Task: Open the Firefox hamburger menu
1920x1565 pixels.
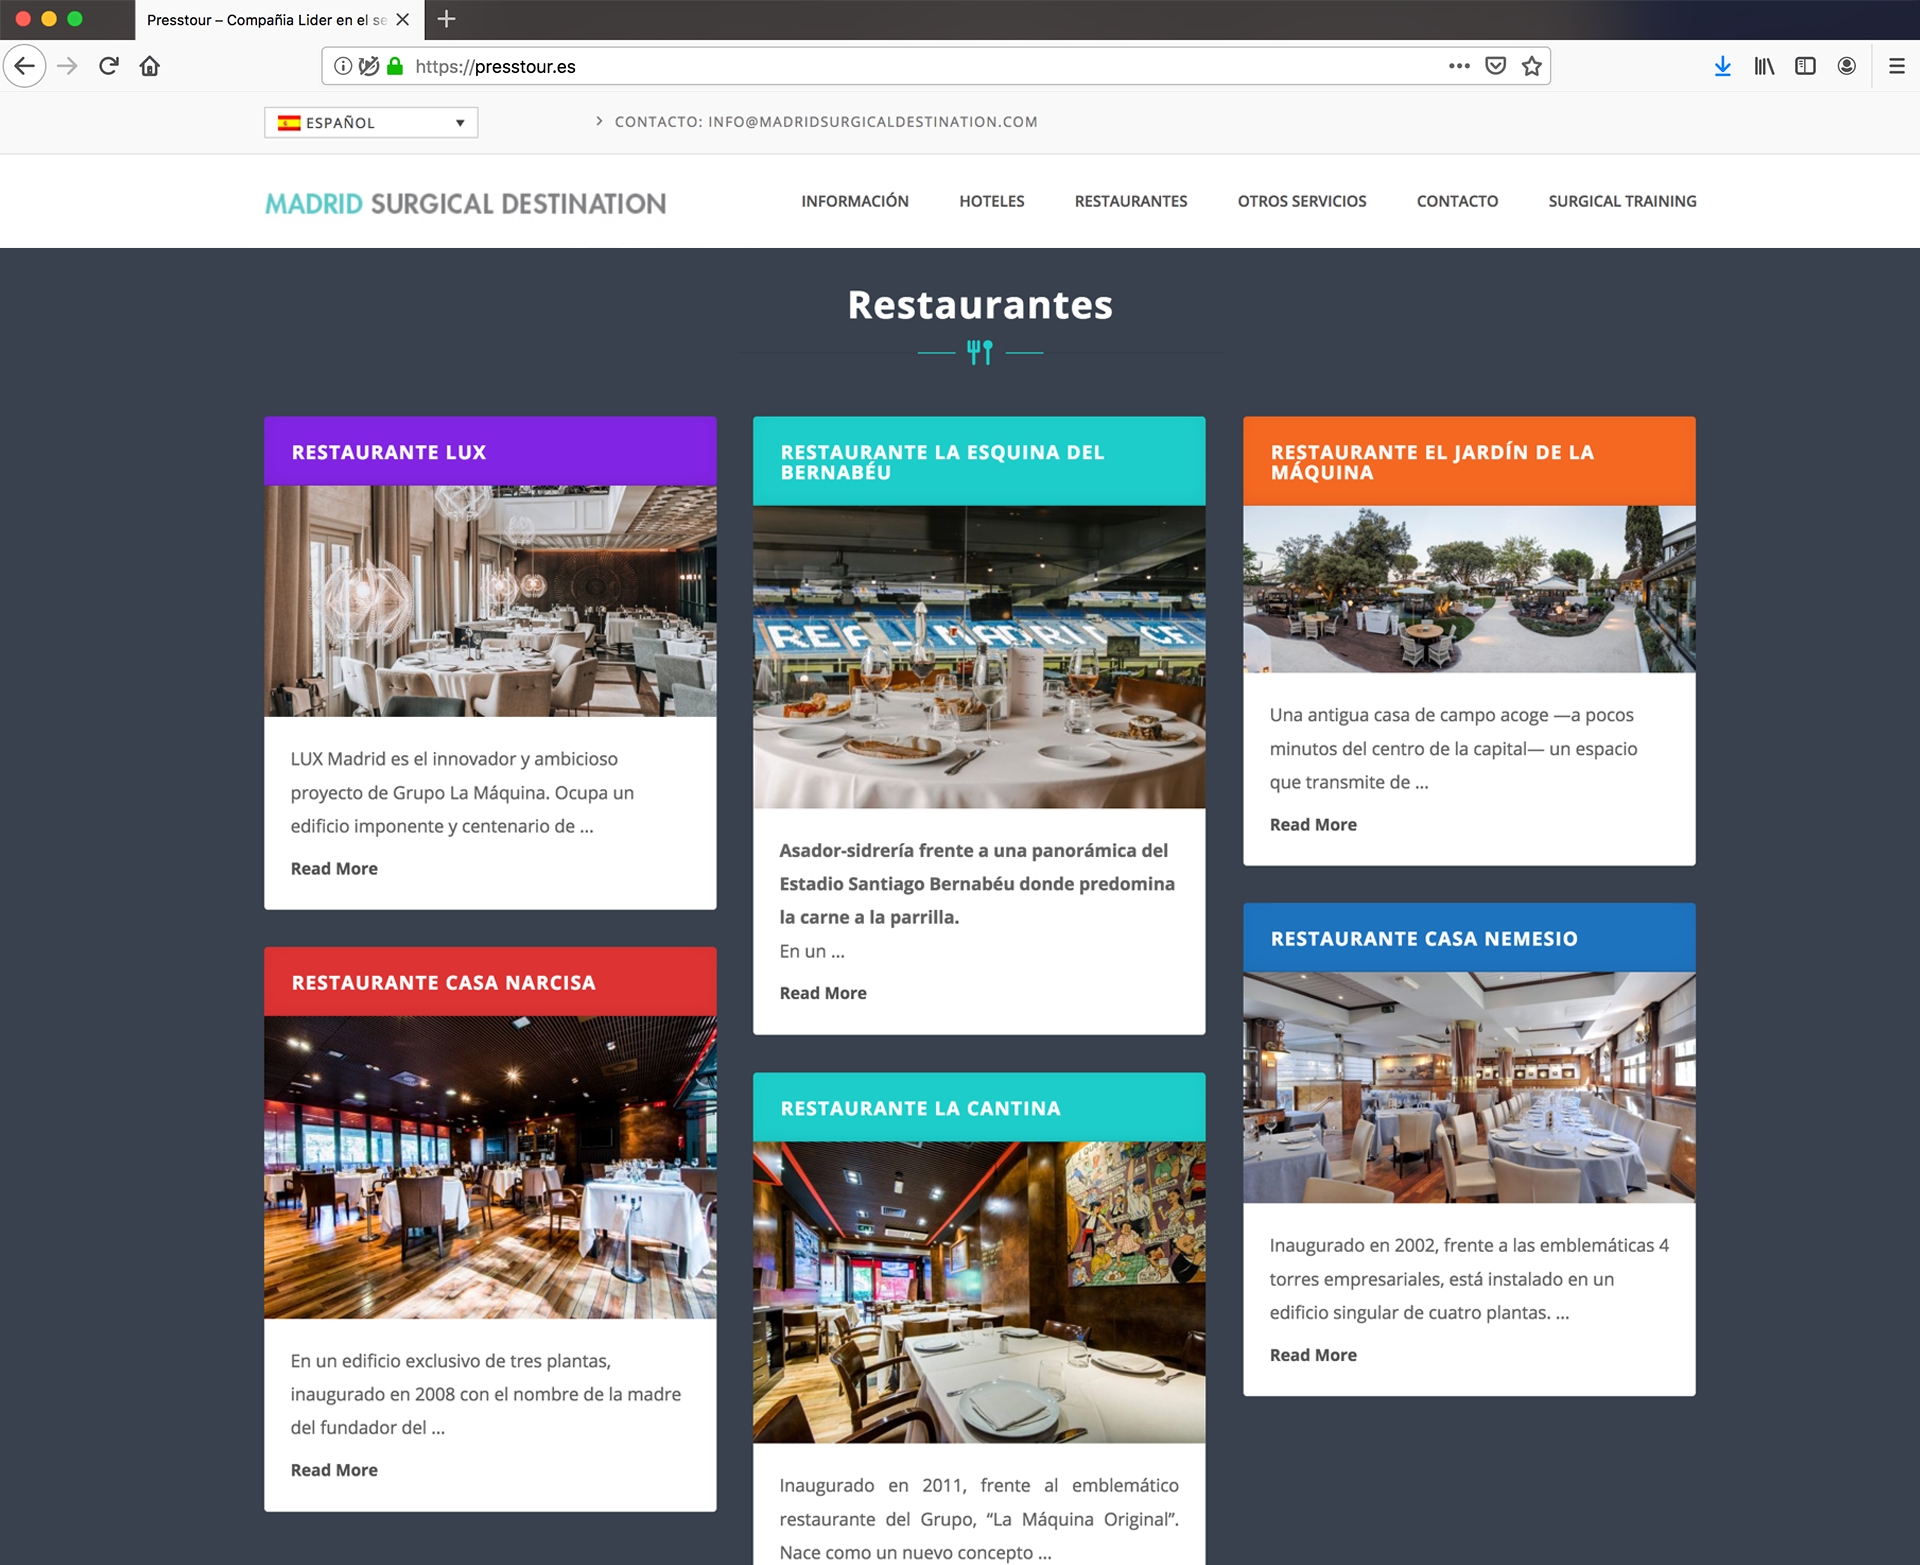Action: point(1896,66)
